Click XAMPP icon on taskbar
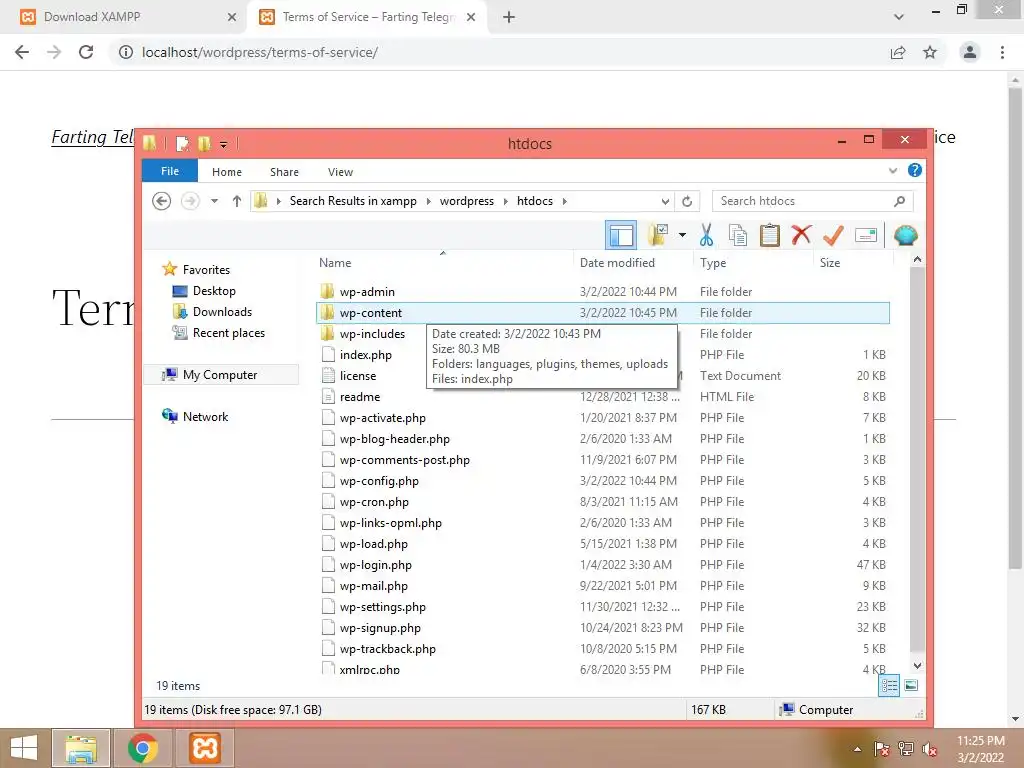The width and height of the screenshot is (1024, 768). pyautogui.click(x=204, y=748)
